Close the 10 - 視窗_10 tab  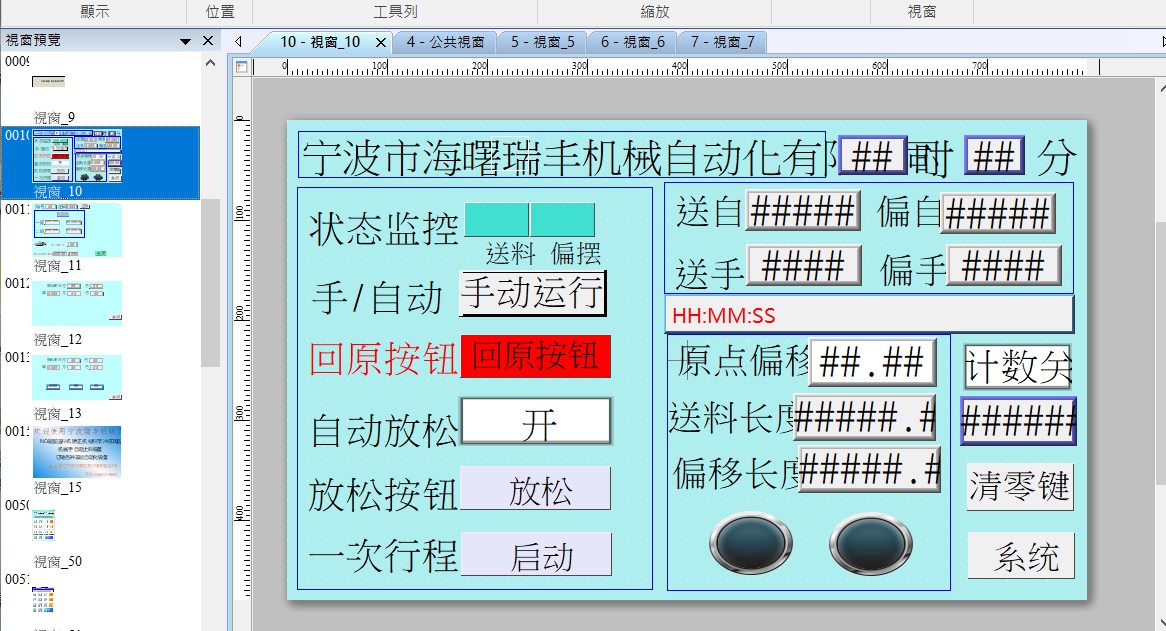(x=380, y=43)
